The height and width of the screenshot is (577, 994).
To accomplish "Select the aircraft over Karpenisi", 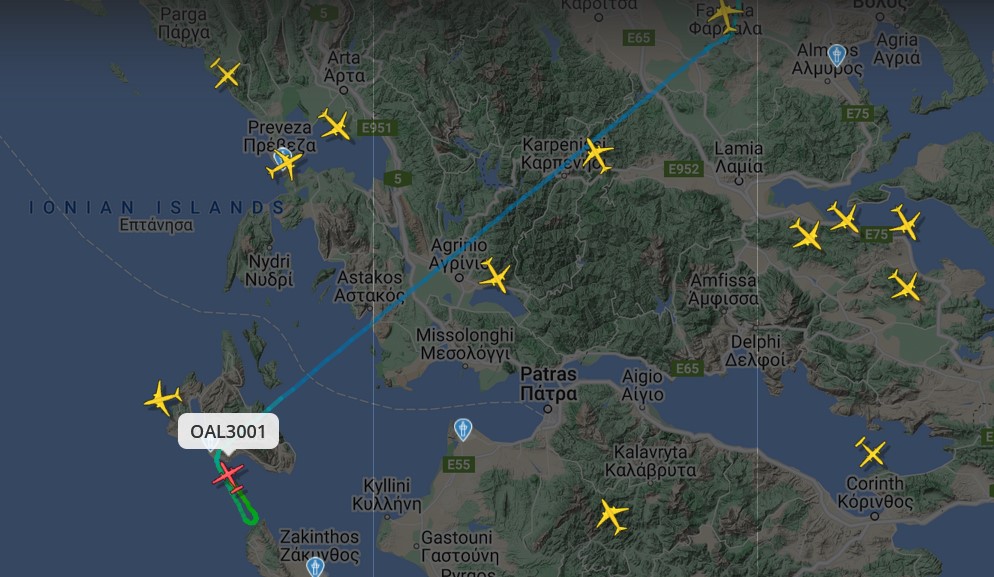I will coord(596,155).
